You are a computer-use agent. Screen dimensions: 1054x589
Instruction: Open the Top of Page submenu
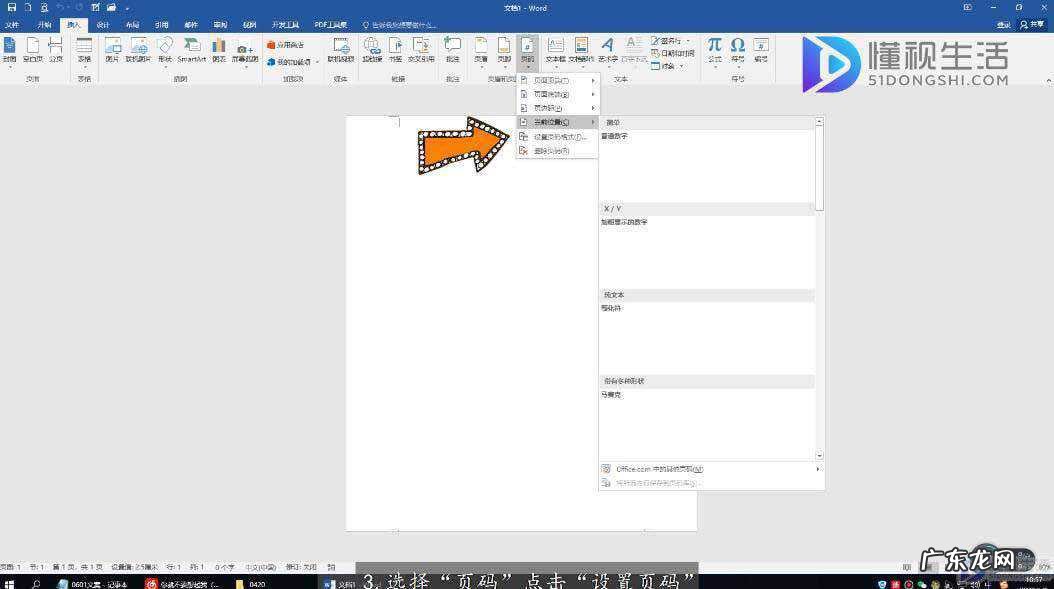(556, 80)
